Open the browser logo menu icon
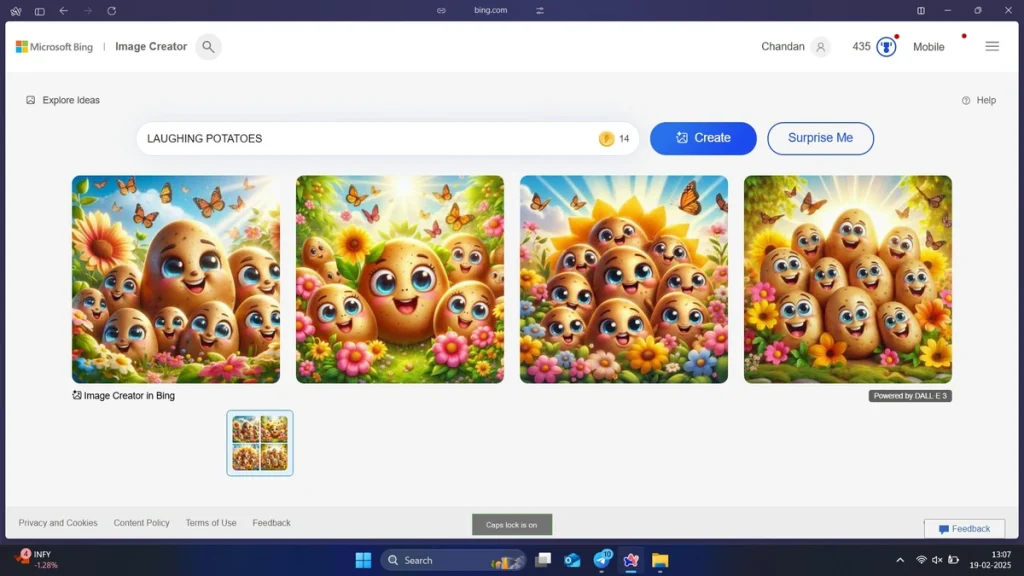The height and width of the screenshot is (576, 1024). [16, 11]
